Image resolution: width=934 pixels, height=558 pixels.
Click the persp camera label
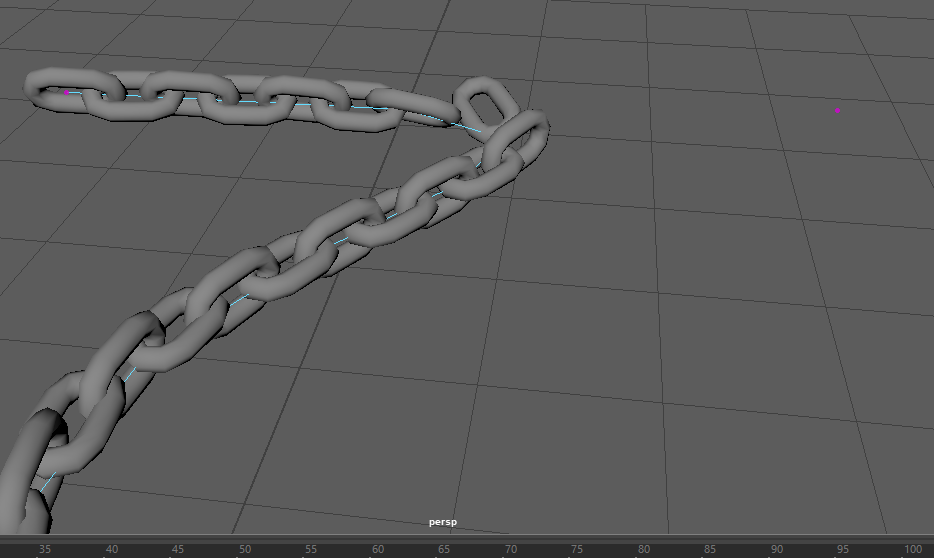coord(443,522)
